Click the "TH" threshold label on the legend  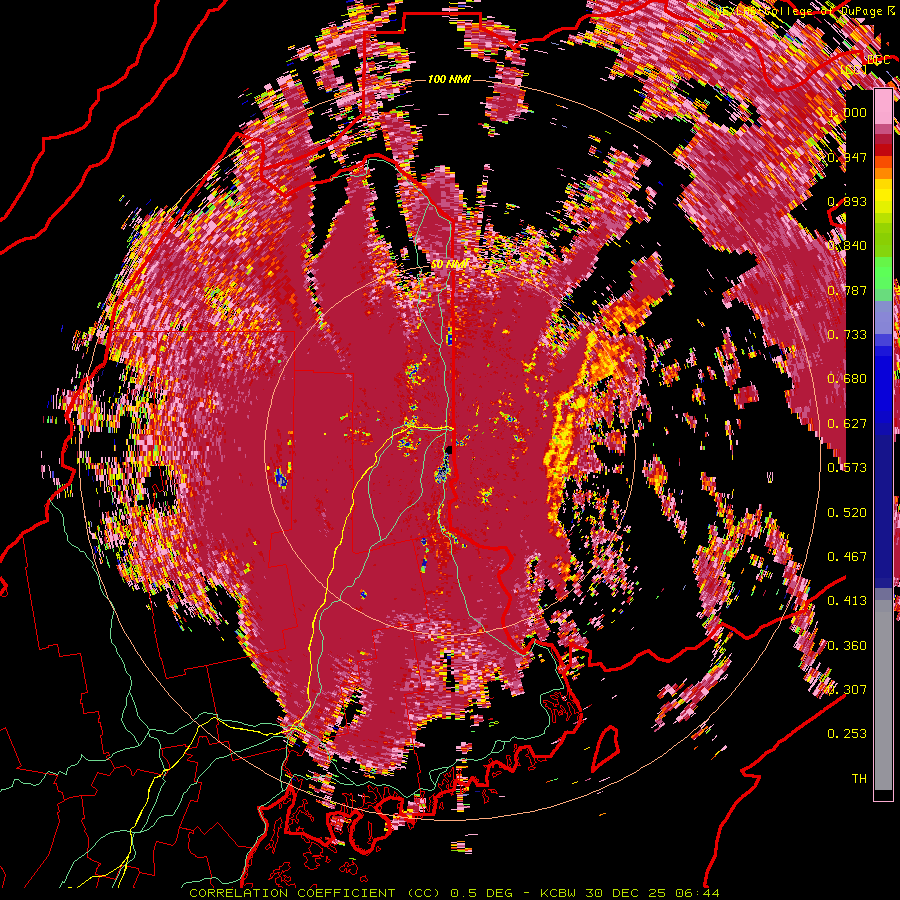point(859,779)
